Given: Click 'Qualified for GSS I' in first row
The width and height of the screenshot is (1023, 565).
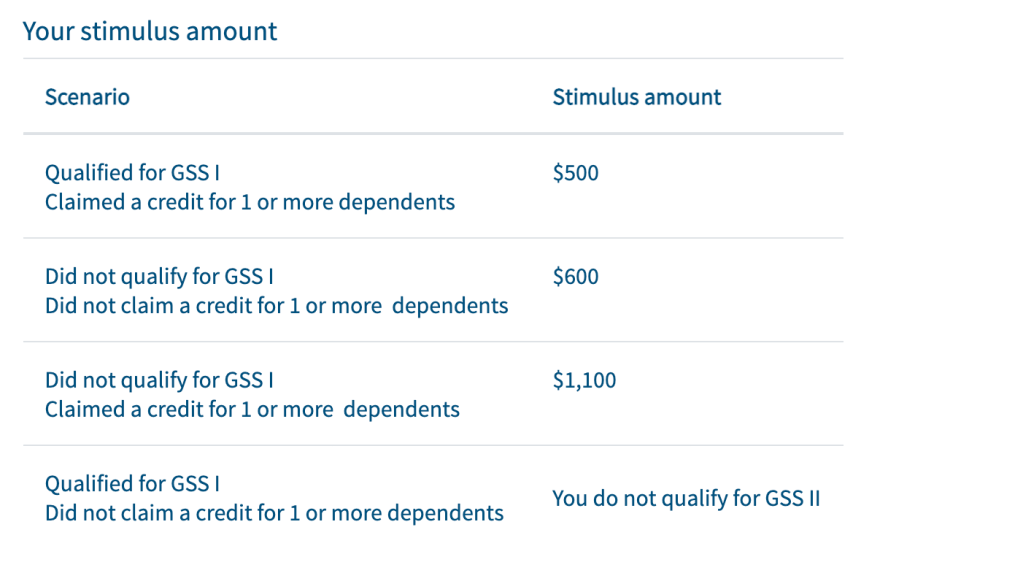Looking at the screenshot, I should coord(132,173).
